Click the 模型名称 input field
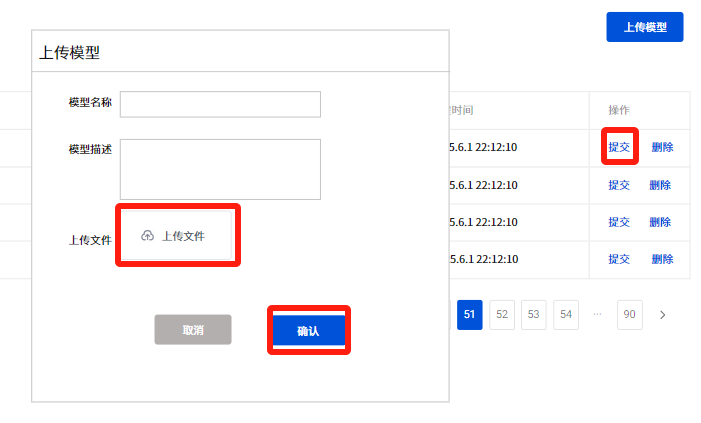Viewport: 701px width, 423px height. (220, 104)
